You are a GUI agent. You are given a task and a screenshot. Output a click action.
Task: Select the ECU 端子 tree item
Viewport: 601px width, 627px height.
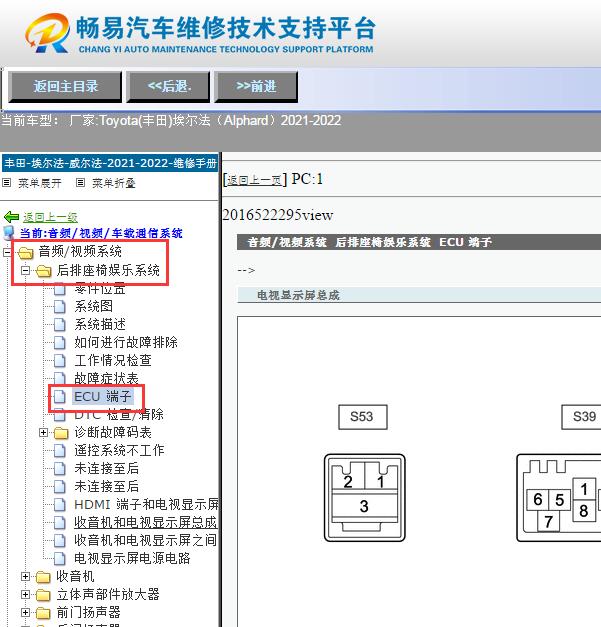103,397
